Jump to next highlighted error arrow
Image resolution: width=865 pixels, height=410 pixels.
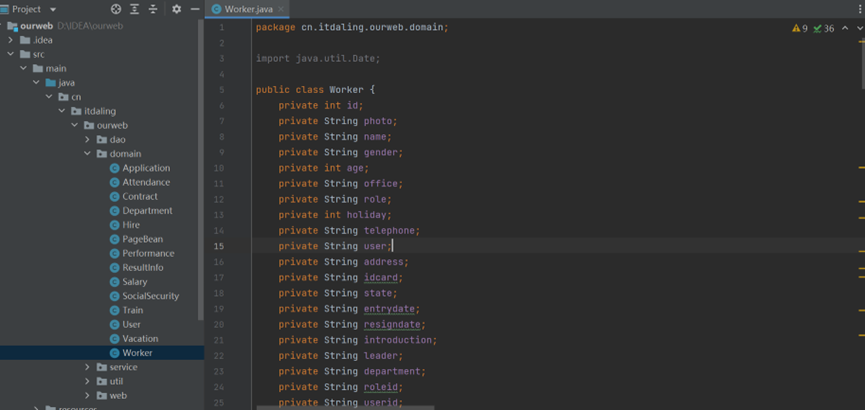coord(859,28)
